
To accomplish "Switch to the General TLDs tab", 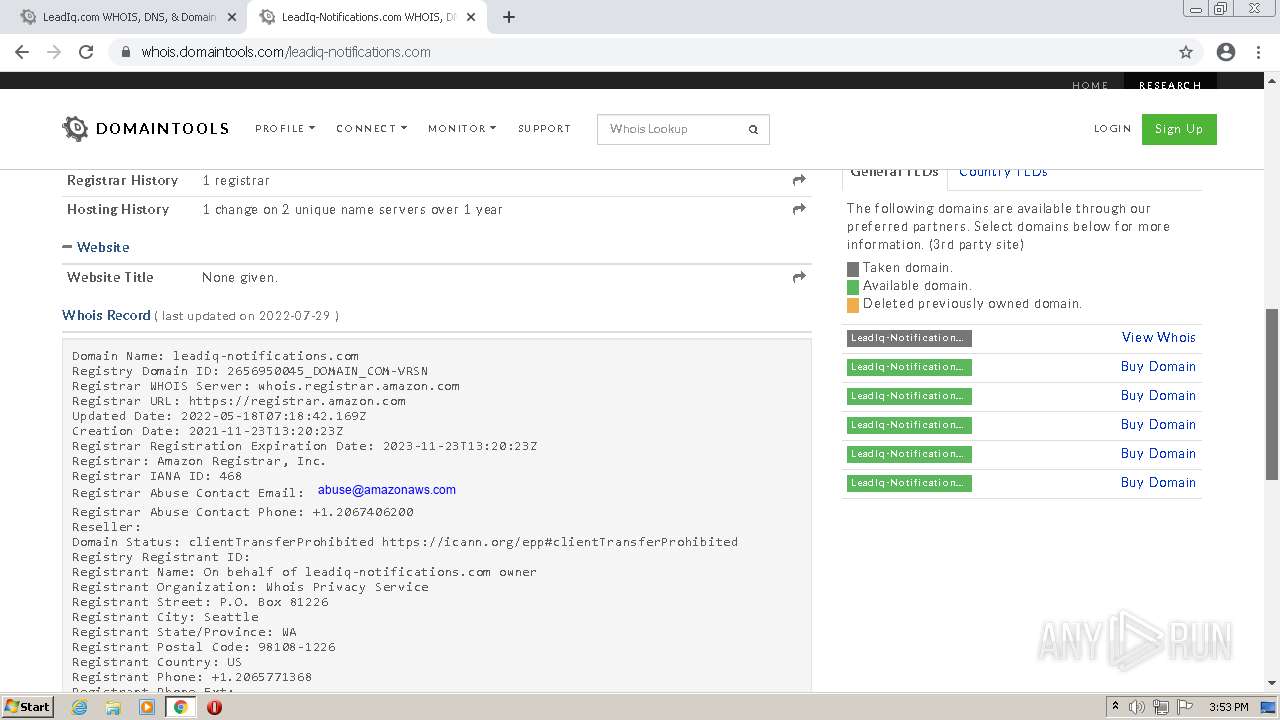I will coord(894,174).
